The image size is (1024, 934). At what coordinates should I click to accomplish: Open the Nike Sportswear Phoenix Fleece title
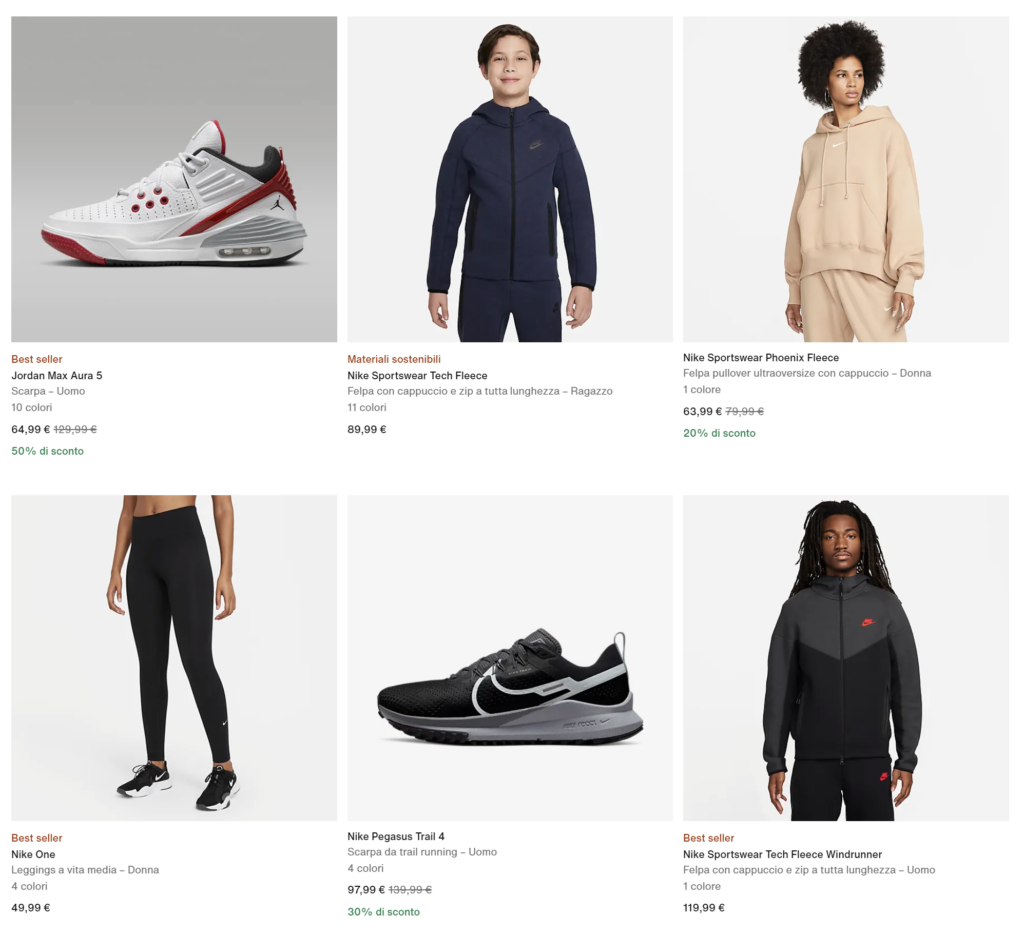pos(761,358)
